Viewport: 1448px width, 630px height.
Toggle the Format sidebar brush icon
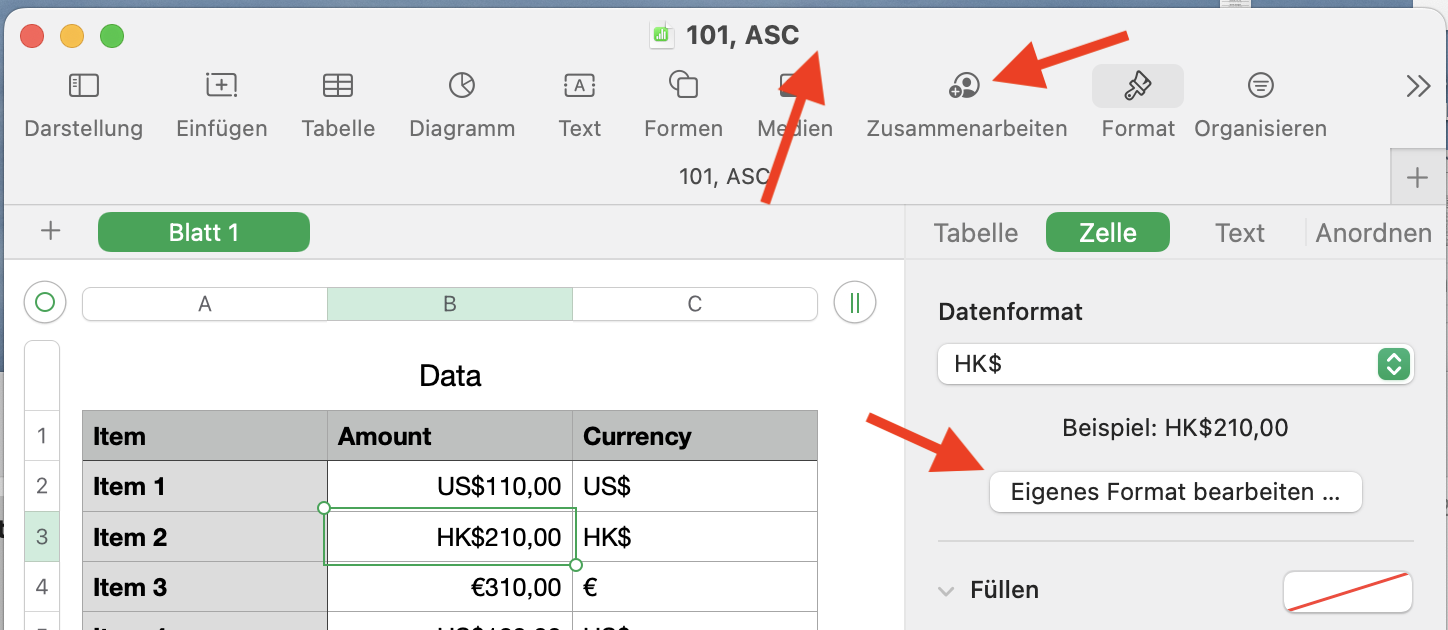tap(1137, 86)
